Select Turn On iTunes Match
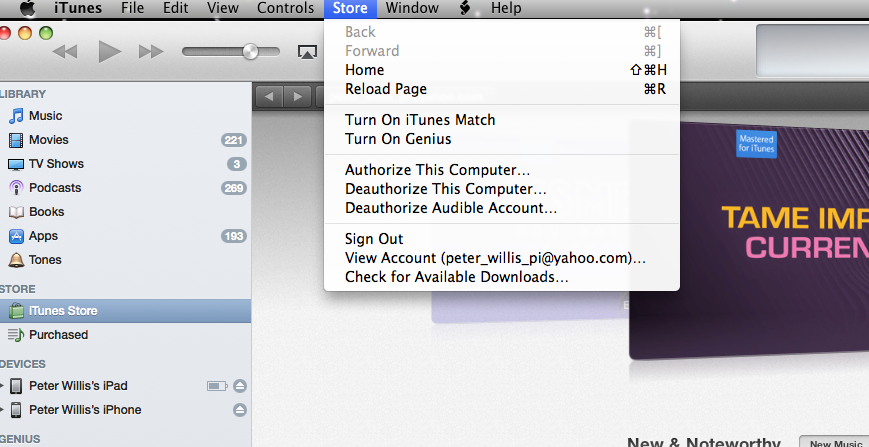 coord(502,120)
